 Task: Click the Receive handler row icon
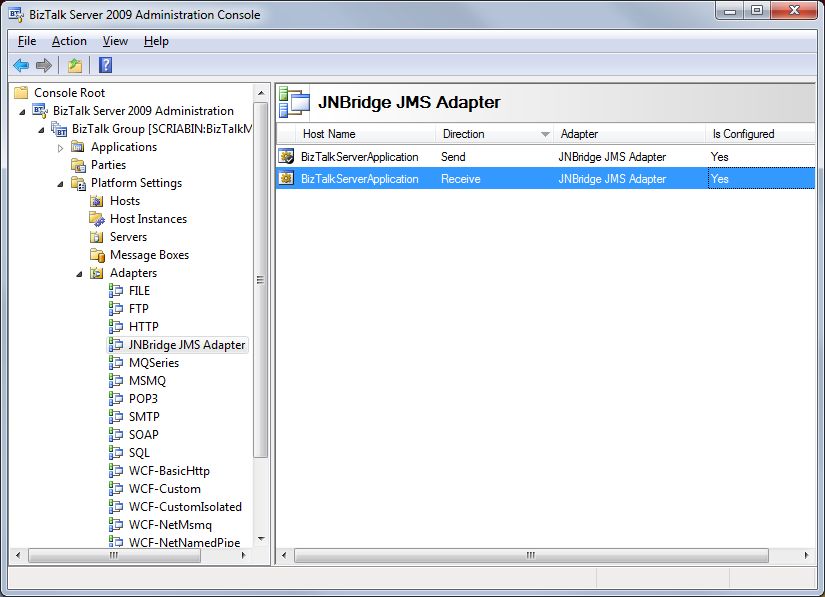(286, 179)
